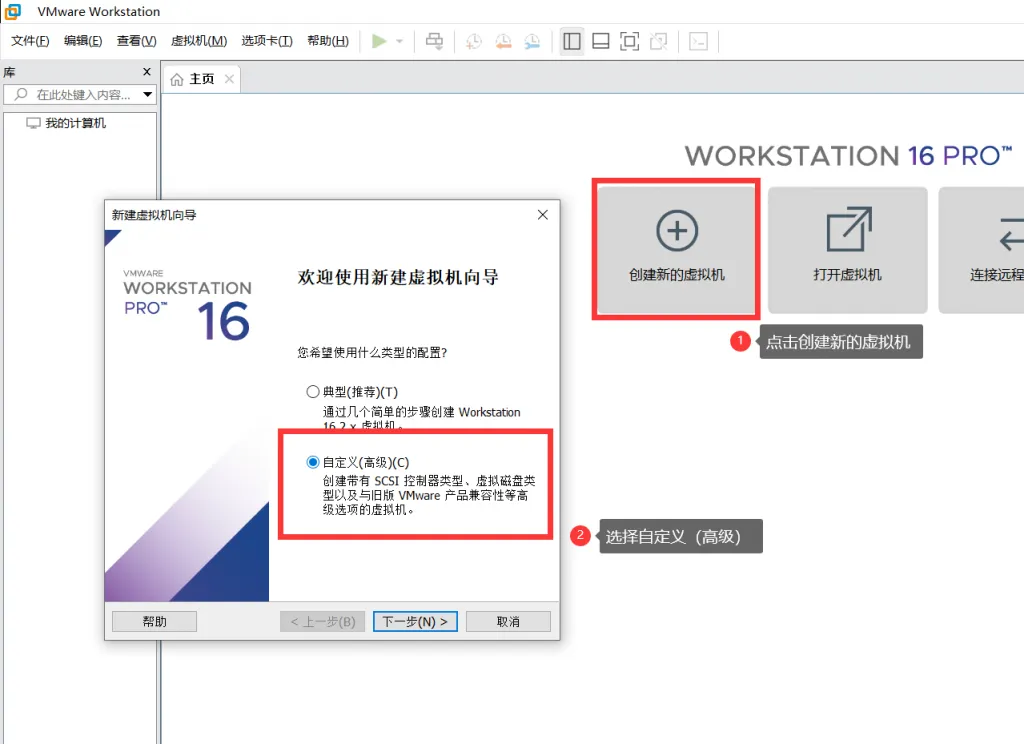Open the 文件(F) menu
The height and width of the screenshot is (744, 1024).
[30, 41]
